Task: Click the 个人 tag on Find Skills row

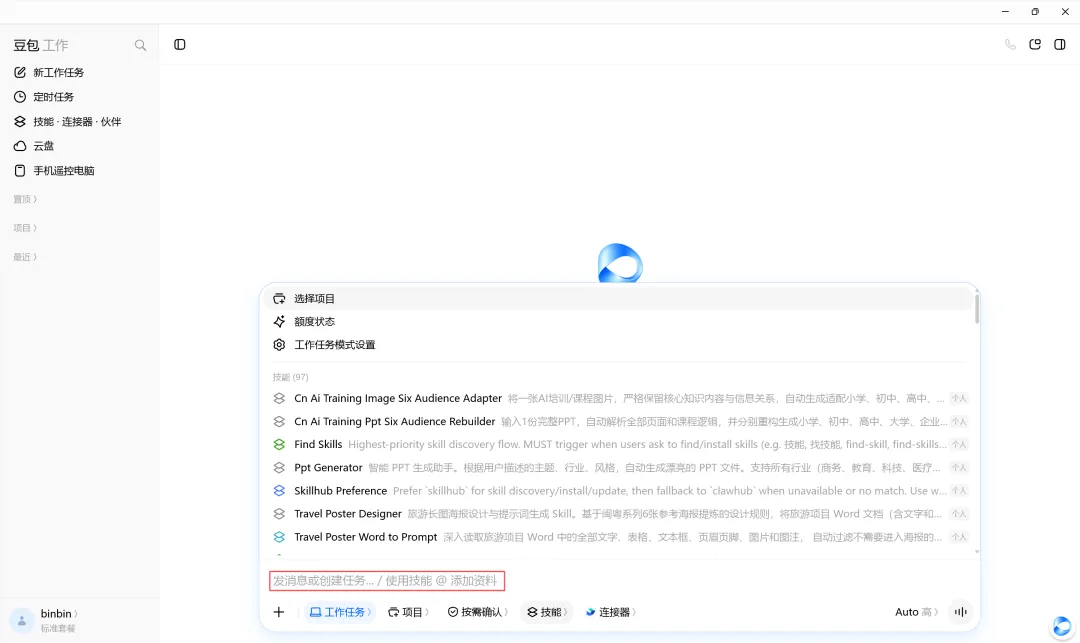Action: pos(959,445)
